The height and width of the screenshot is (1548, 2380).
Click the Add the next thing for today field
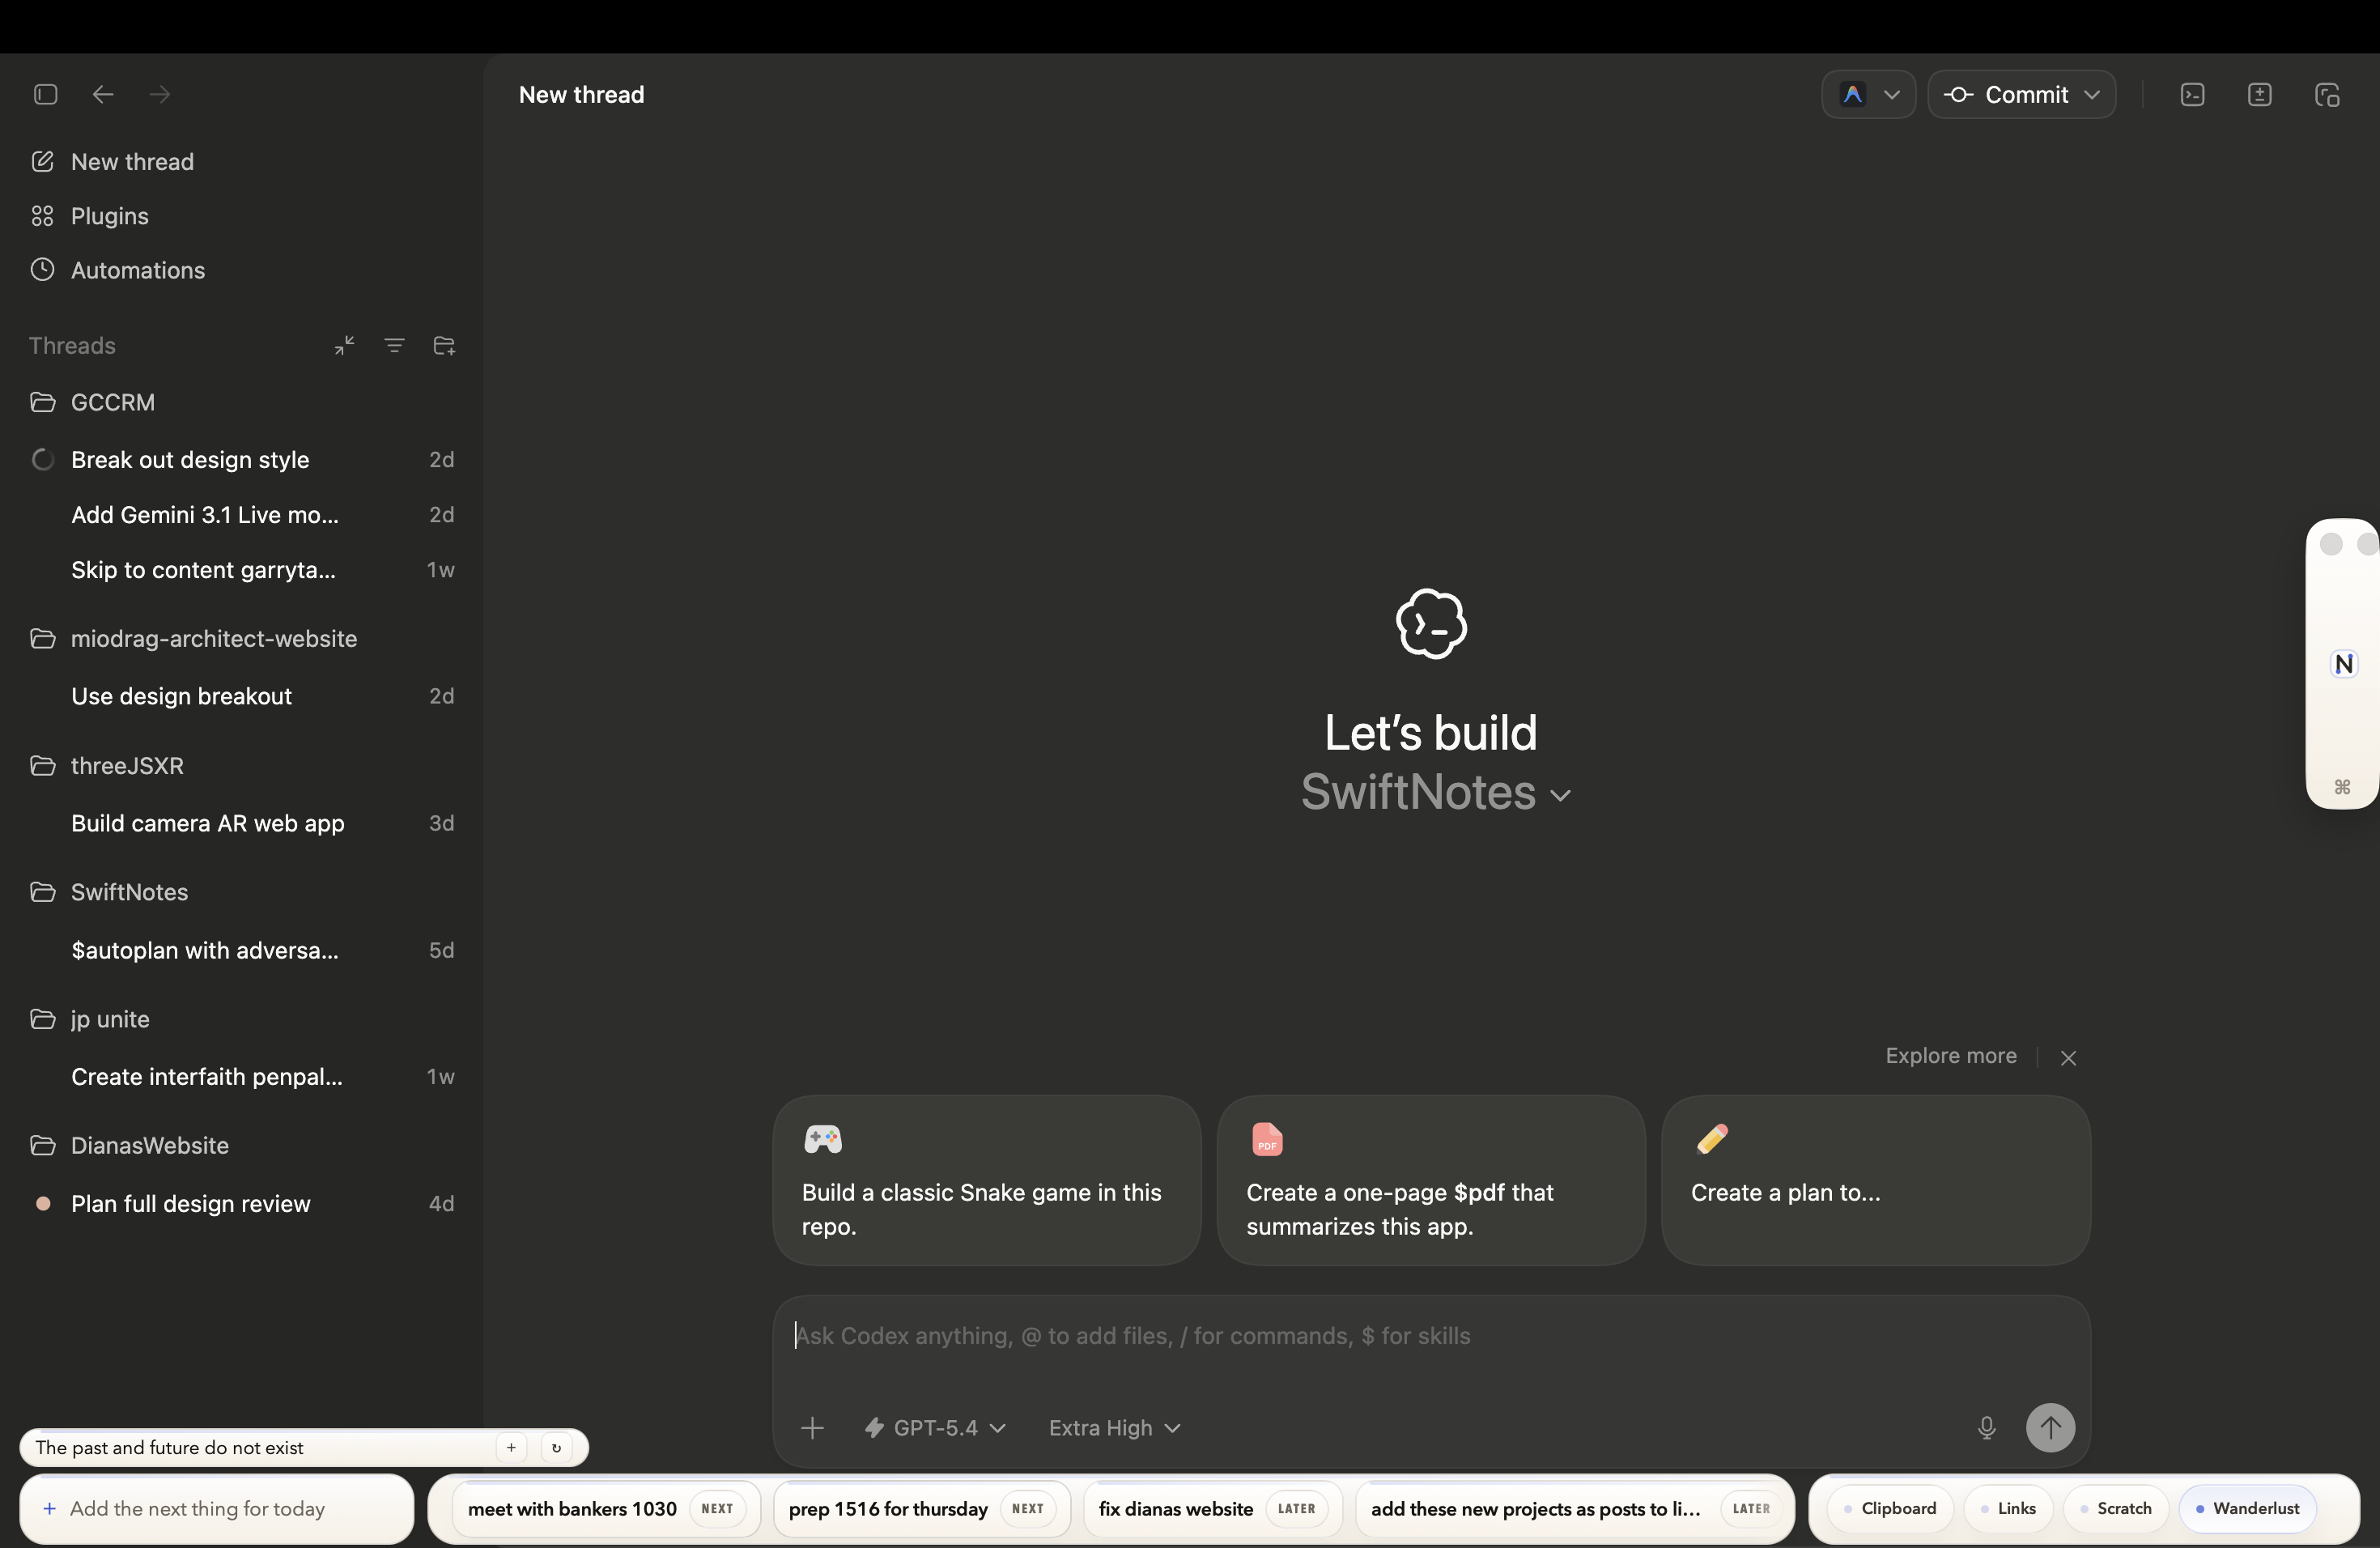[x=216, y=1508]
